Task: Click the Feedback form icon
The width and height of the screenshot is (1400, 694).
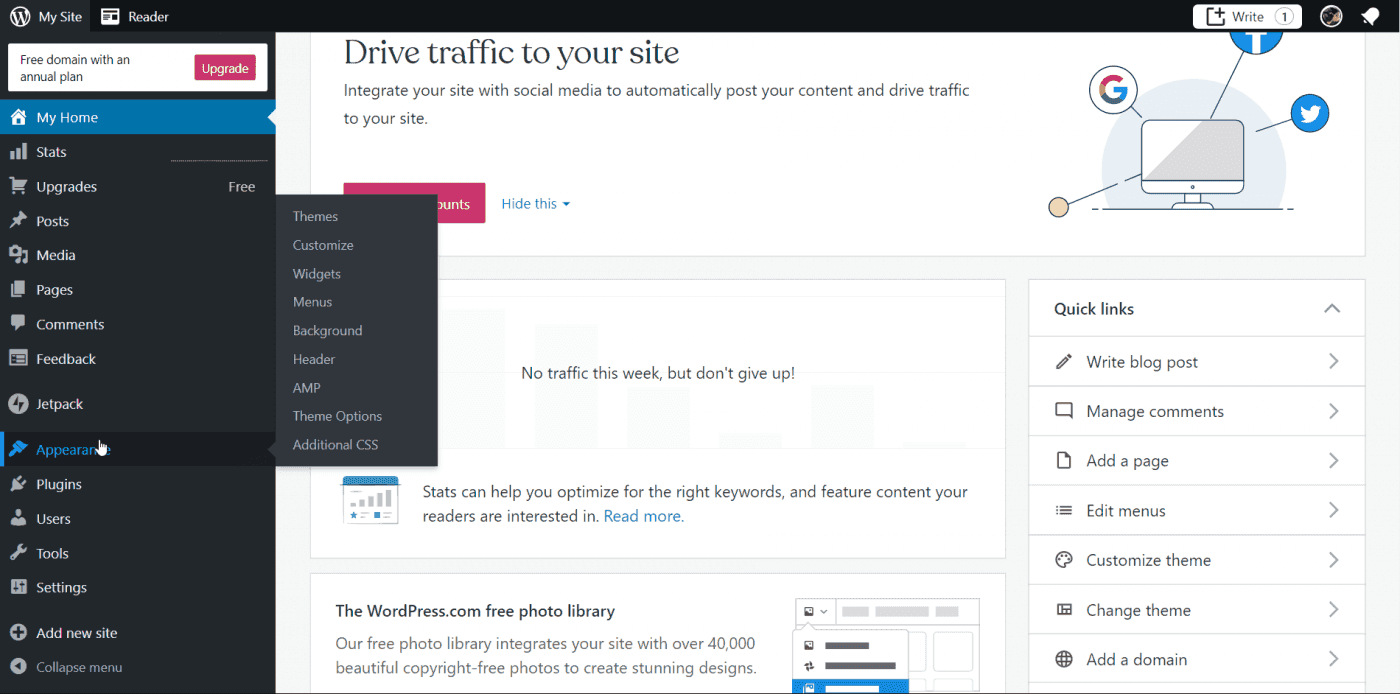Action: [18, 359]
